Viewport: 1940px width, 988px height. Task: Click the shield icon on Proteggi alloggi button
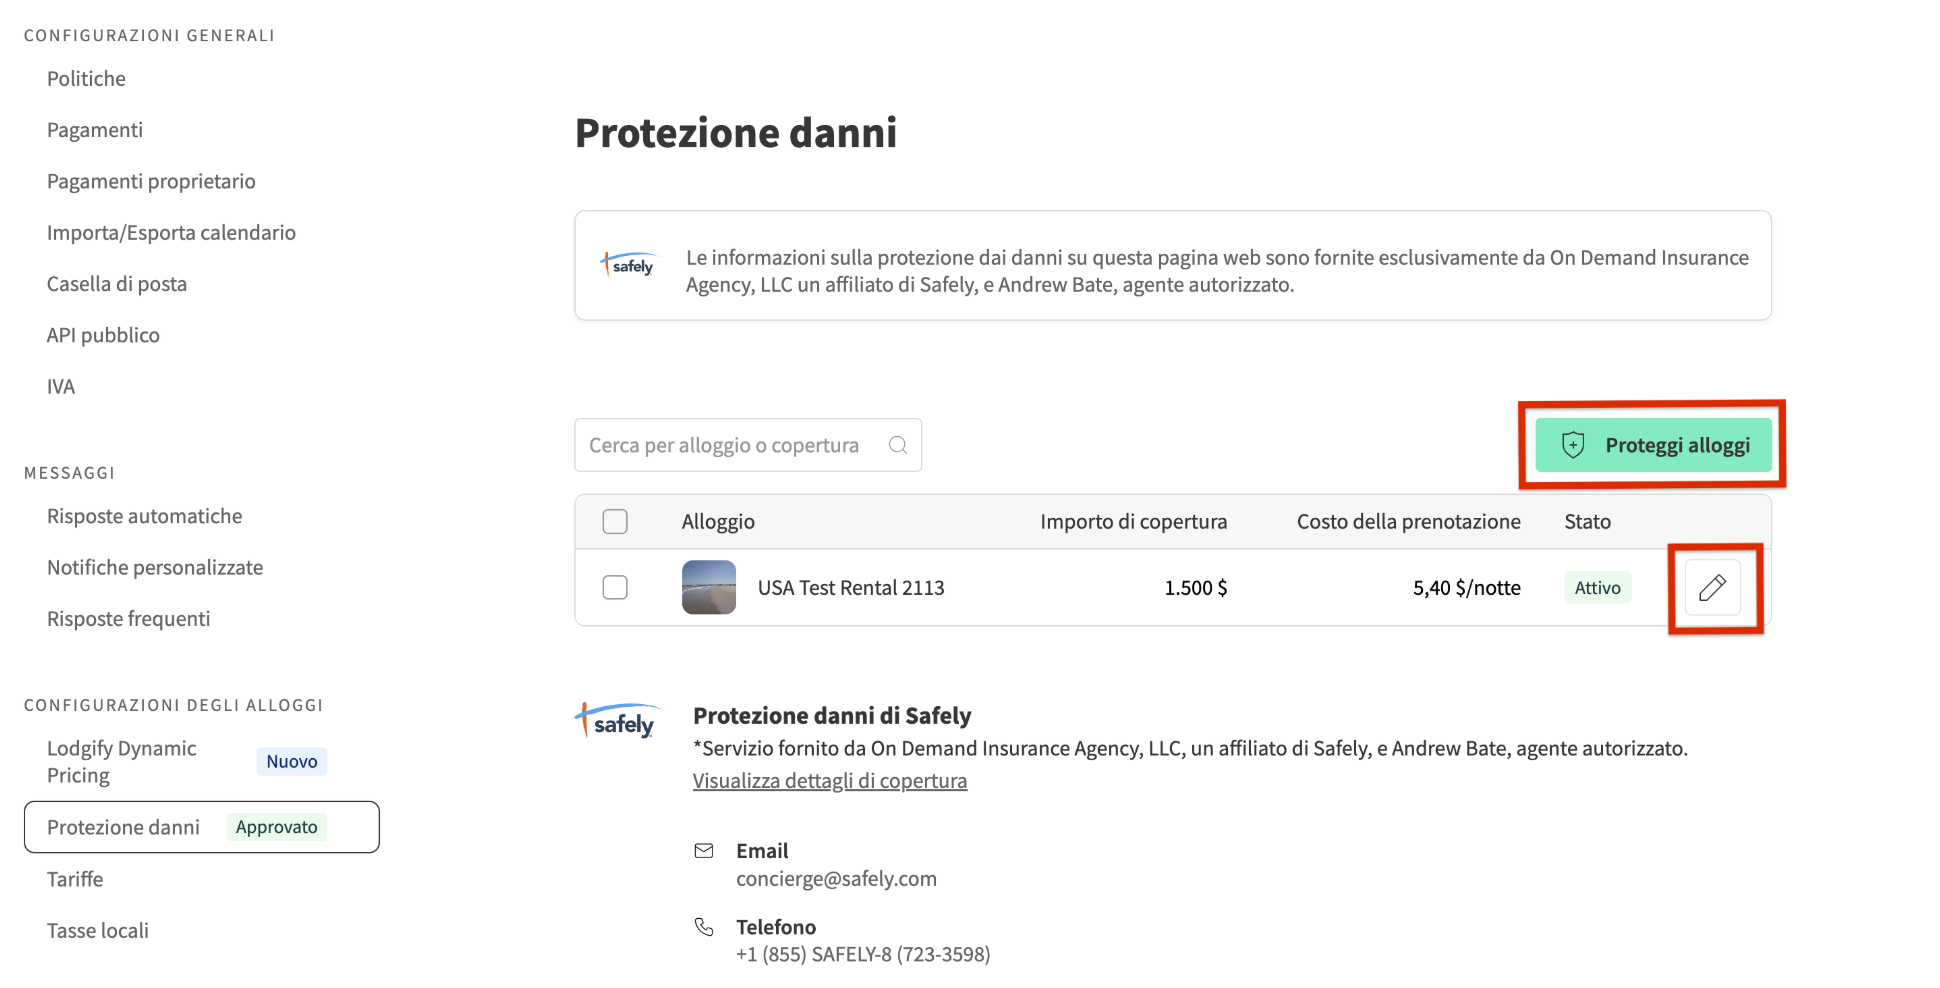coord(1573,444)
